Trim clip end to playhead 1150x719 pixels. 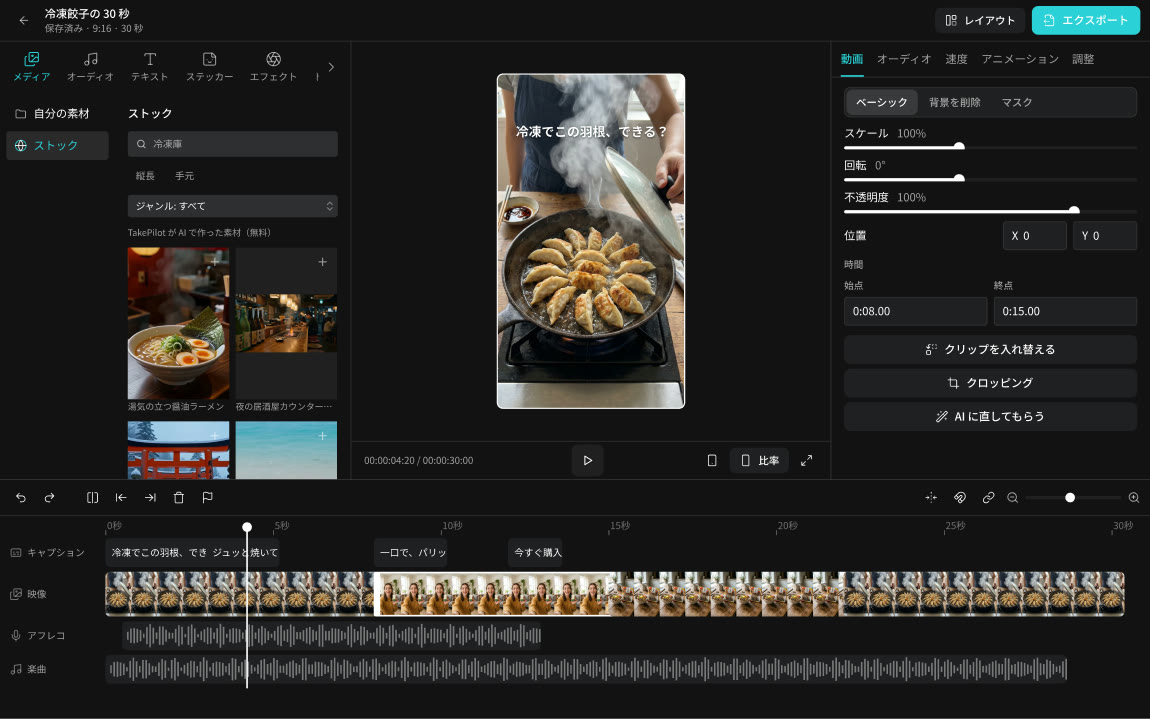pos(150,497)
